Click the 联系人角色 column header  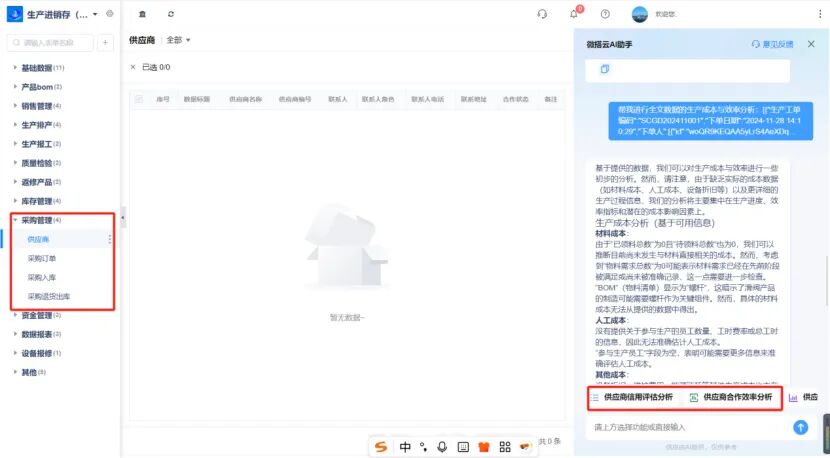pos(378,99)
